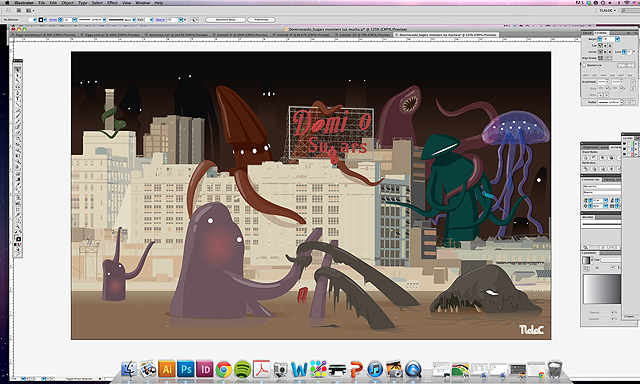This screenshot has width=640, height=384.
Task: Open the Type menu
Action: click(x=82, y=2)
